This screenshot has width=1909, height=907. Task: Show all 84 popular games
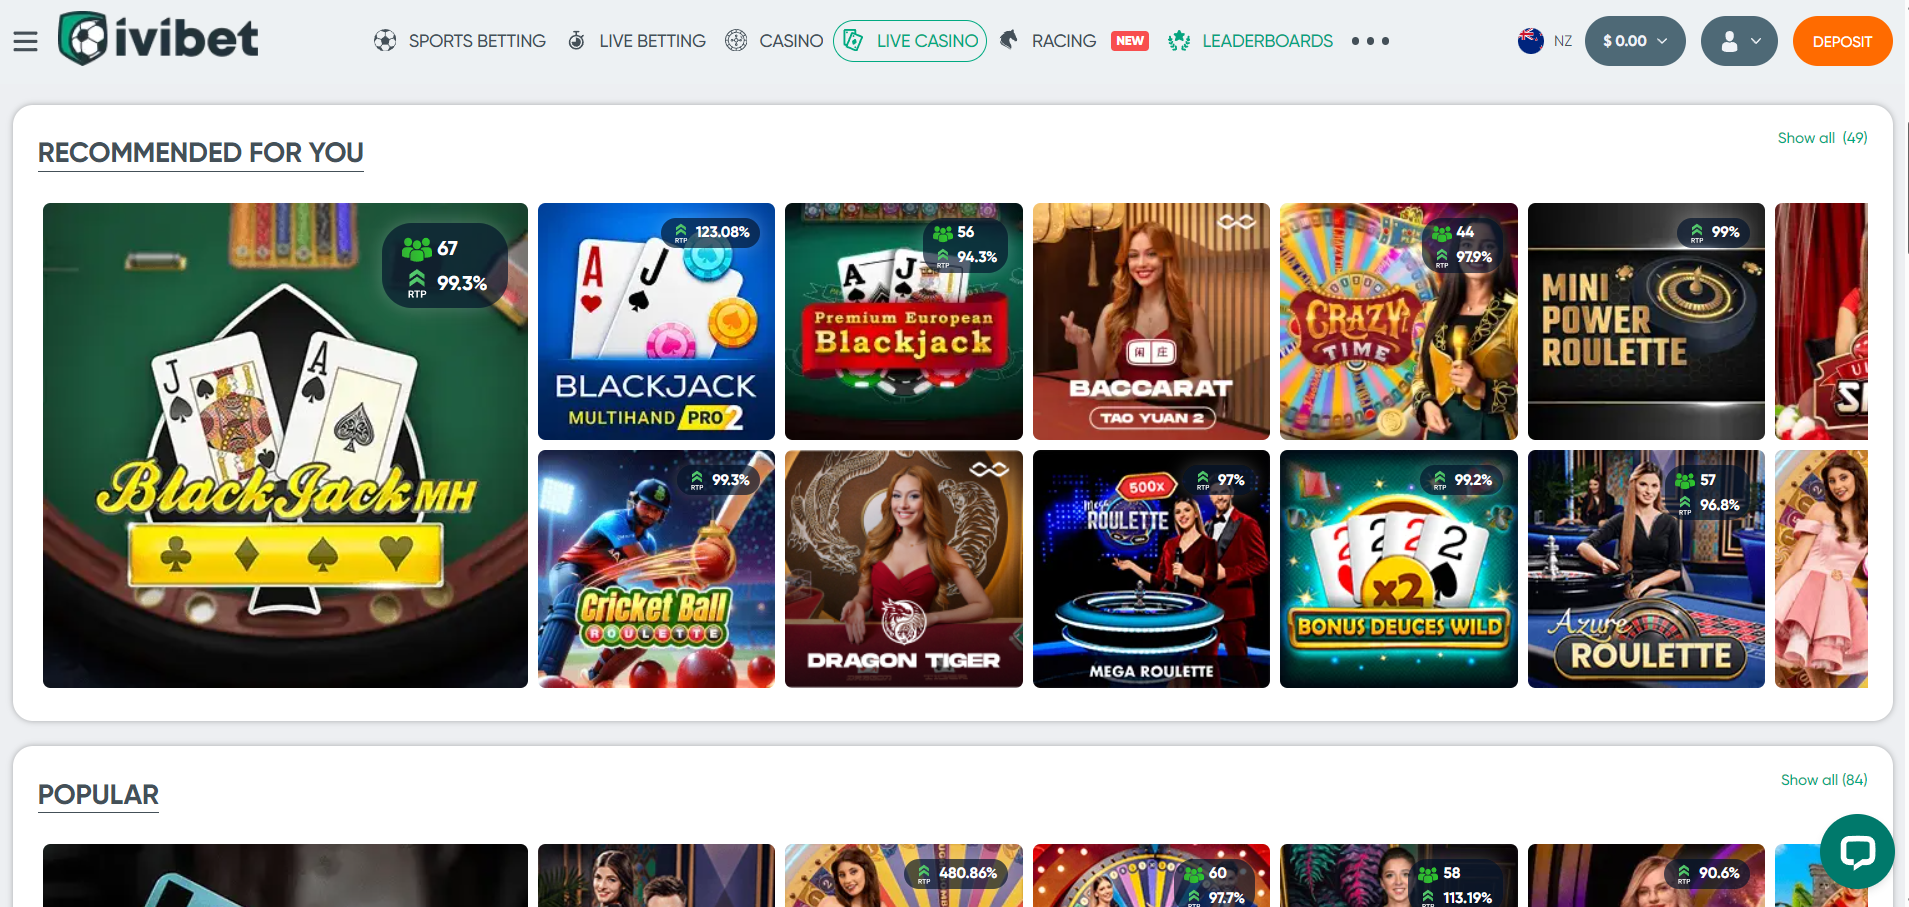click(x=1824, y=780)
